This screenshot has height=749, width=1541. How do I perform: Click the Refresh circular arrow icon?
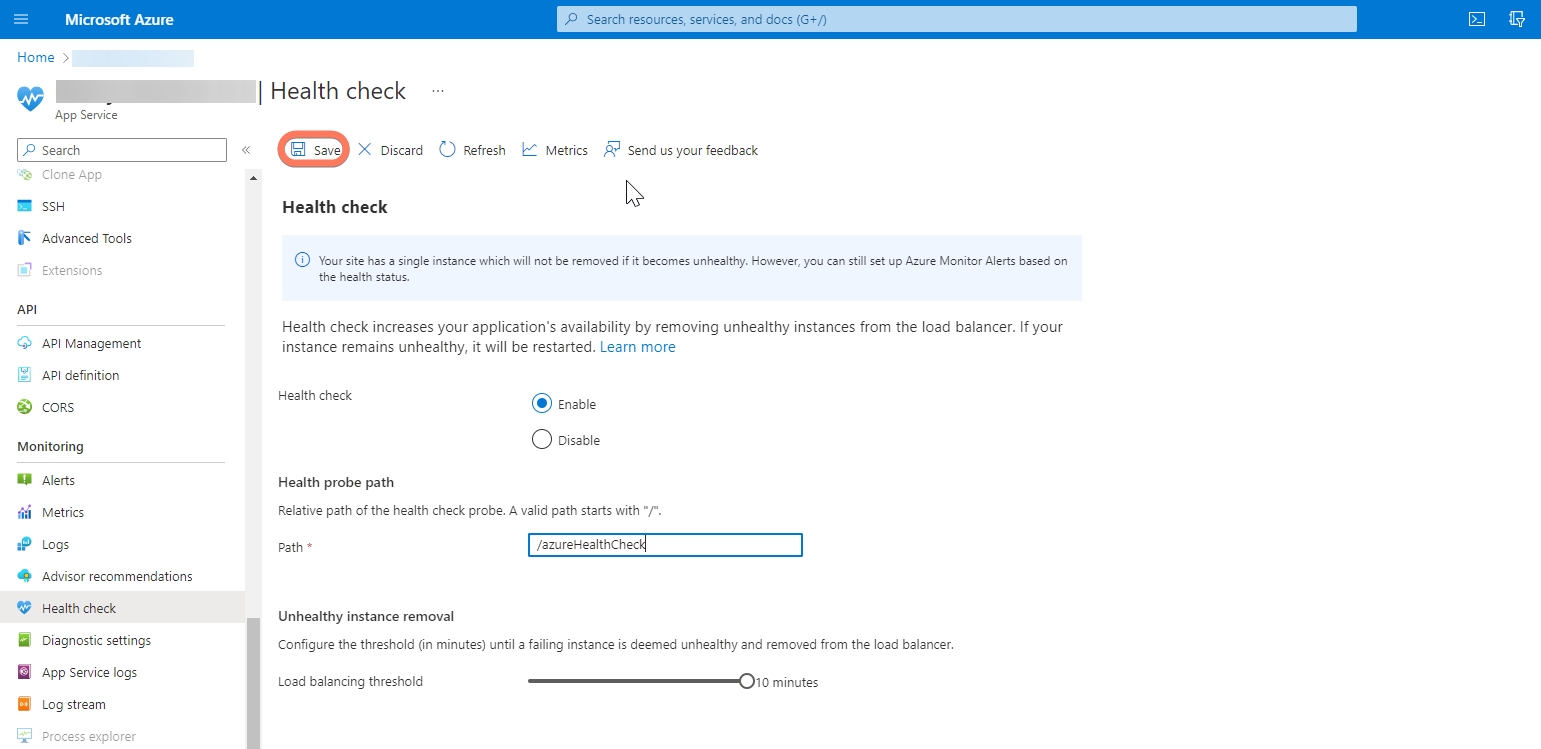pyautogui.click(x=447, y=149)
